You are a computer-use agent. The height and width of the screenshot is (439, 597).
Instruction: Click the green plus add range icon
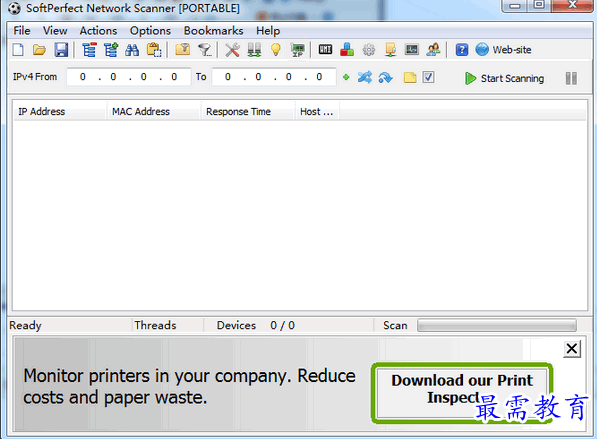[346, 77]
